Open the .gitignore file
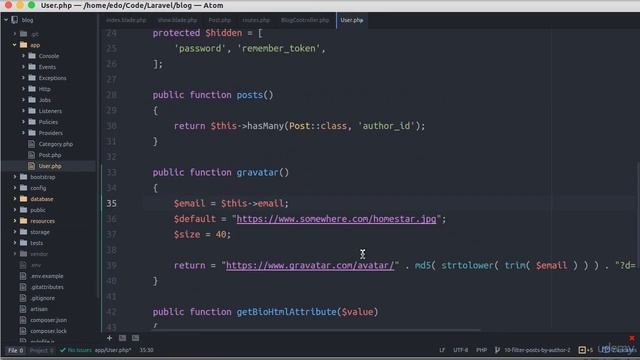This screenshot has width=640, height=360. 42,298
